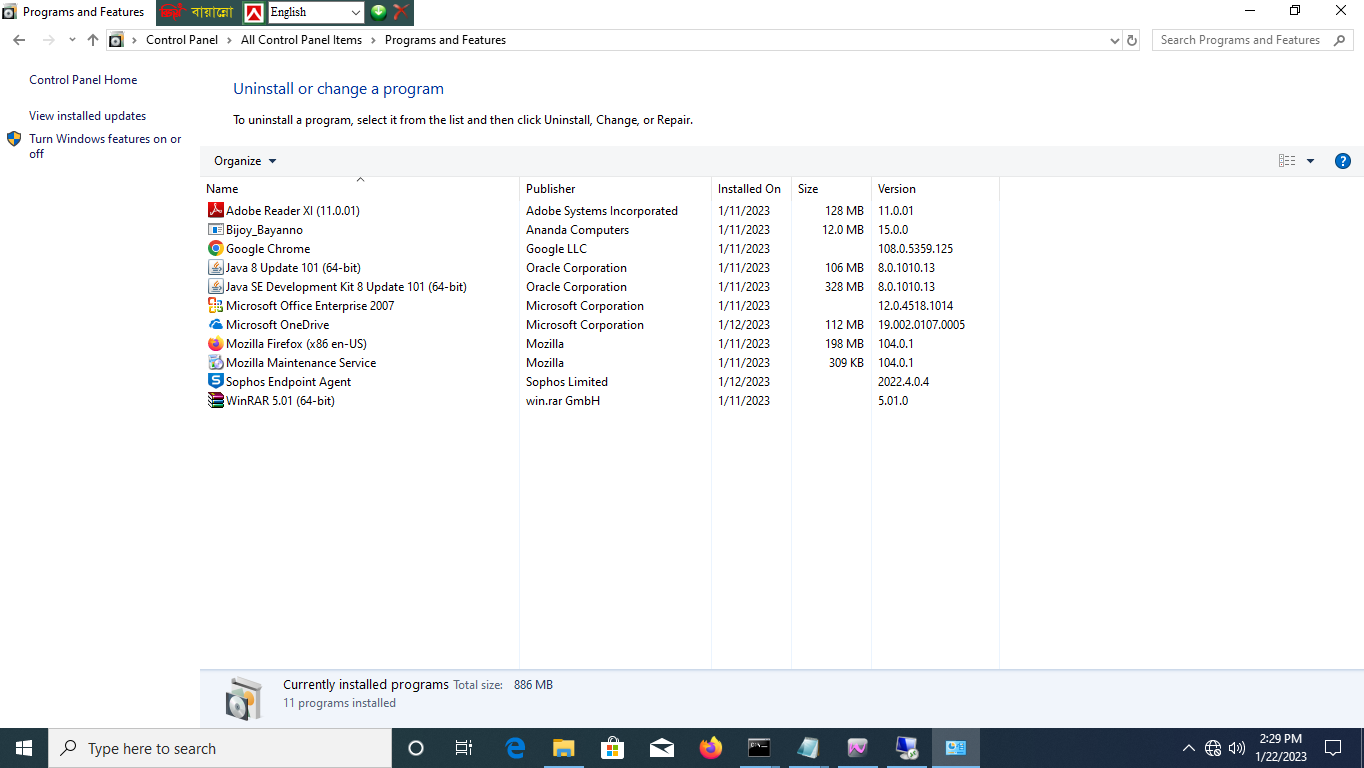This screenshot has height=768, width=1364.
Task: Open the taskbar clock showing 2:29 PM
Action: [1281, 748]
